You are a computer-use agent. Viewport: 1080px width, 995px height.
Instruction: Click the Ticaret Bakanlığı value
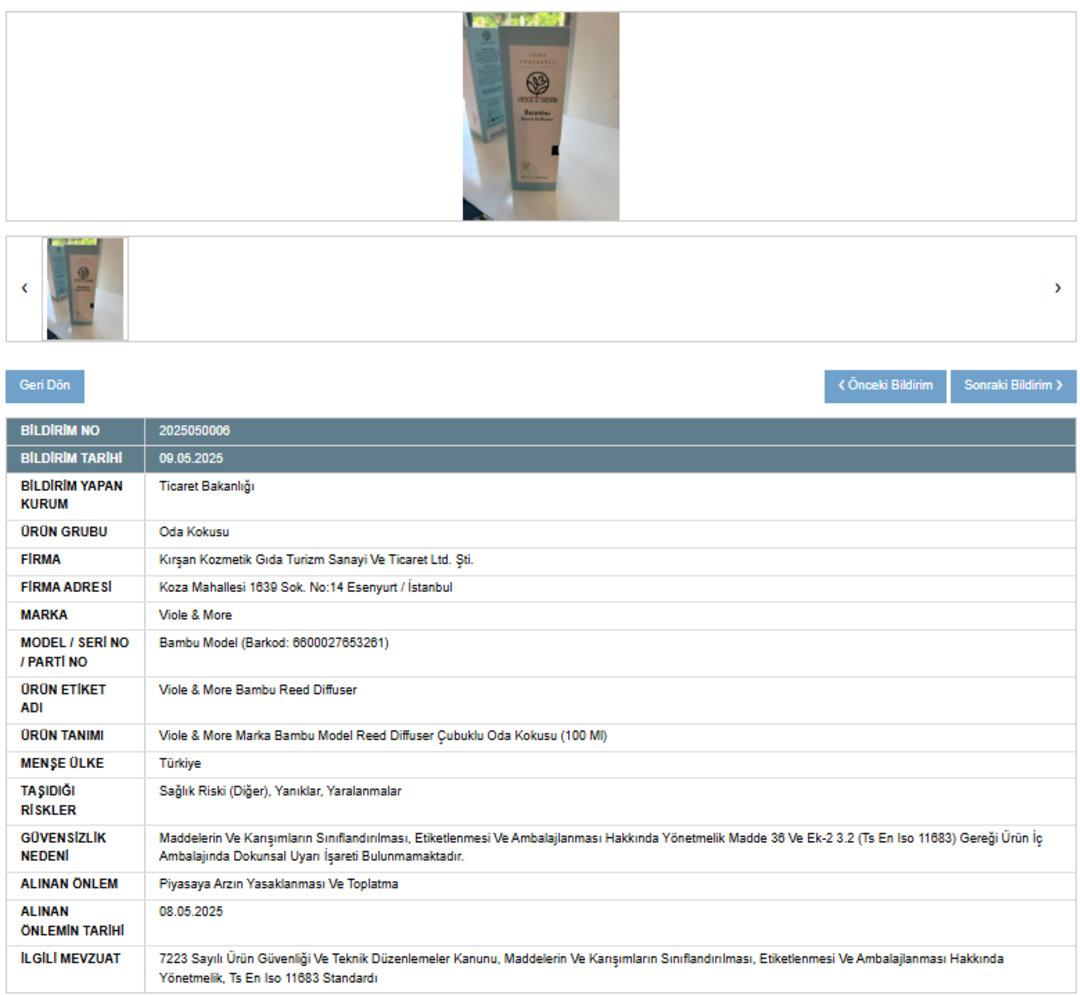[x=207, y=487]
